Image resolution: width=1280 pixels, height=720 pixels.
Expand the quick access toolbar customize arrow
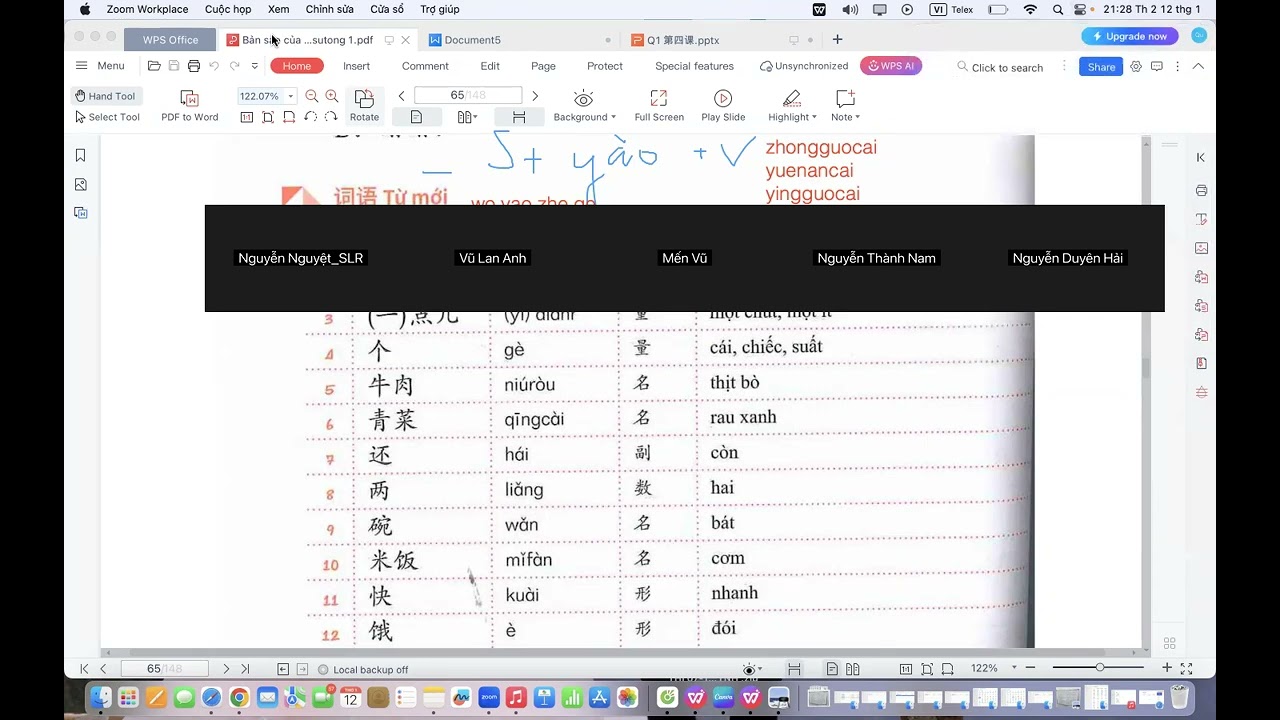coord(255,66)
